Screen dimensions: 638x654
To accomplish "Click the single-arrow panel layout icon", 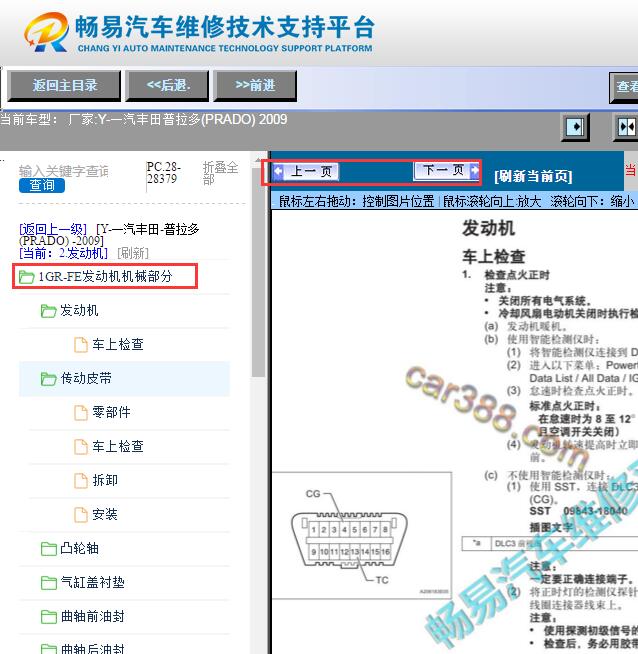I will (575, 127).
